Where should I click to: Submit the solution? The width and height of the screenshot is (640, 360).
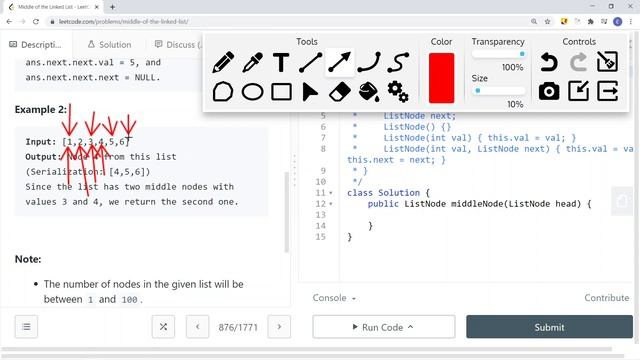coord(549,327)
